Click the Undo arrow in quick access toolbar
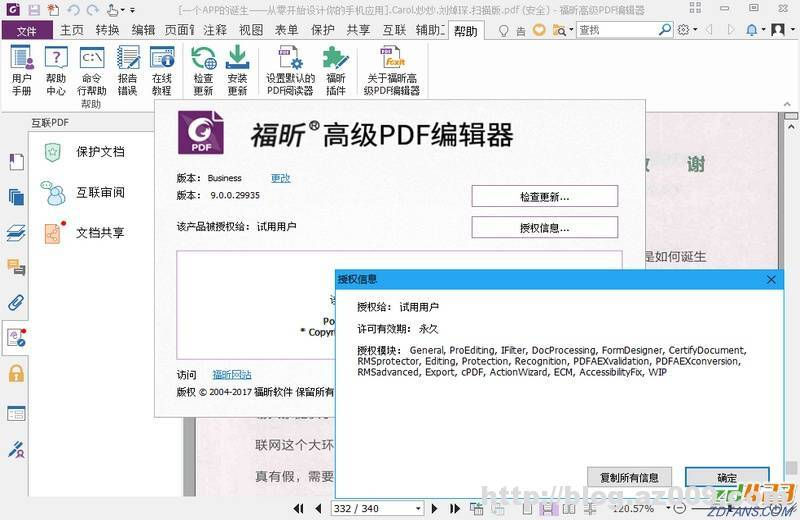 [73, 10]
